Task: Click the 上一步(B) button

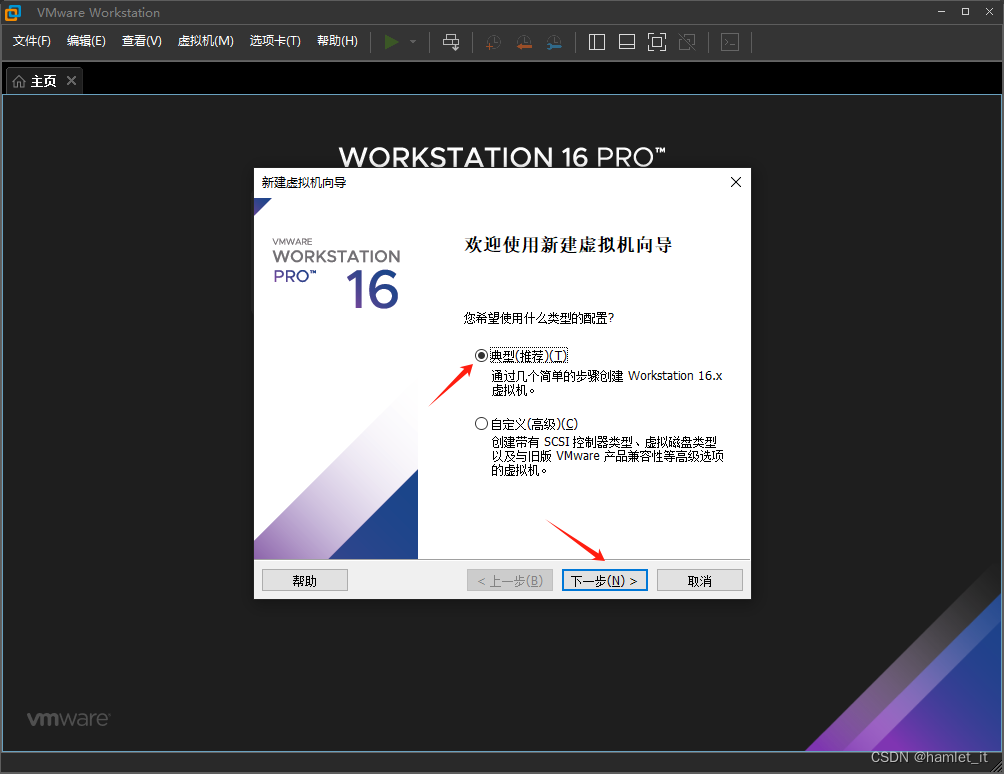Action: coord(510,581)
